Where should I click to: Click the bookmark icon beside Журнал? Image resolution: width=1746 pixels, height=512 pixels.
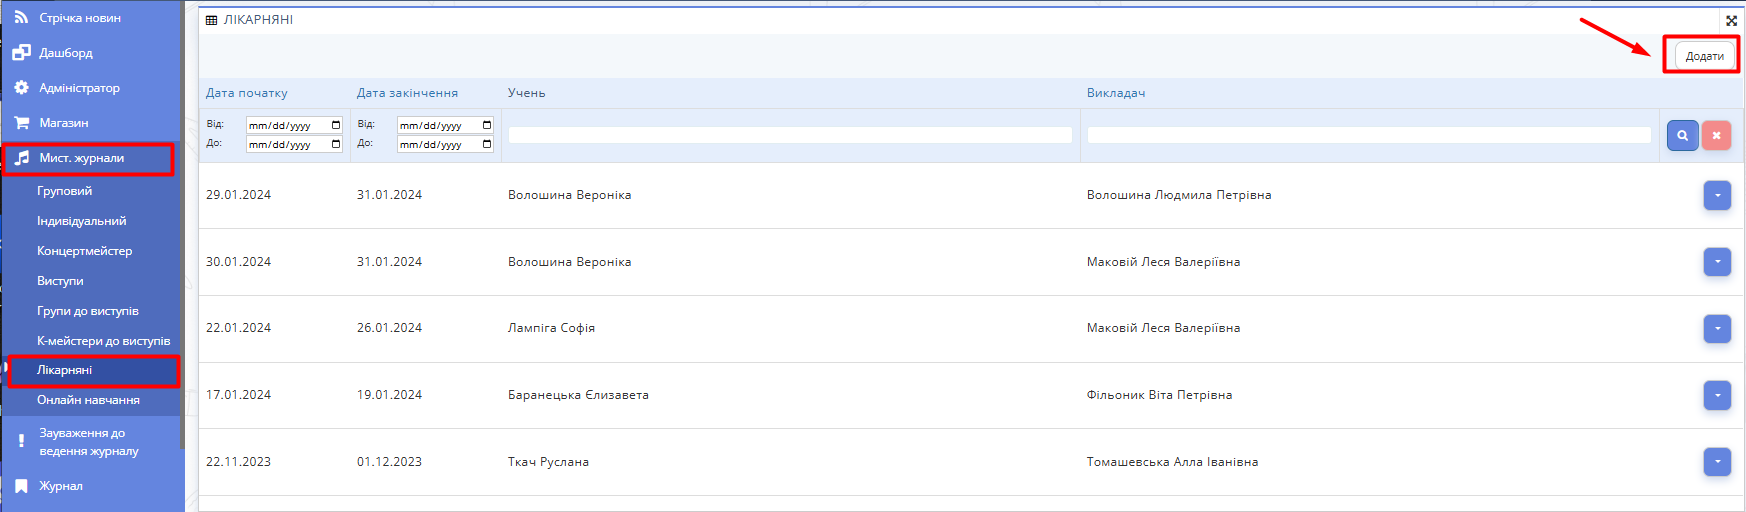(x=21, y=486)
